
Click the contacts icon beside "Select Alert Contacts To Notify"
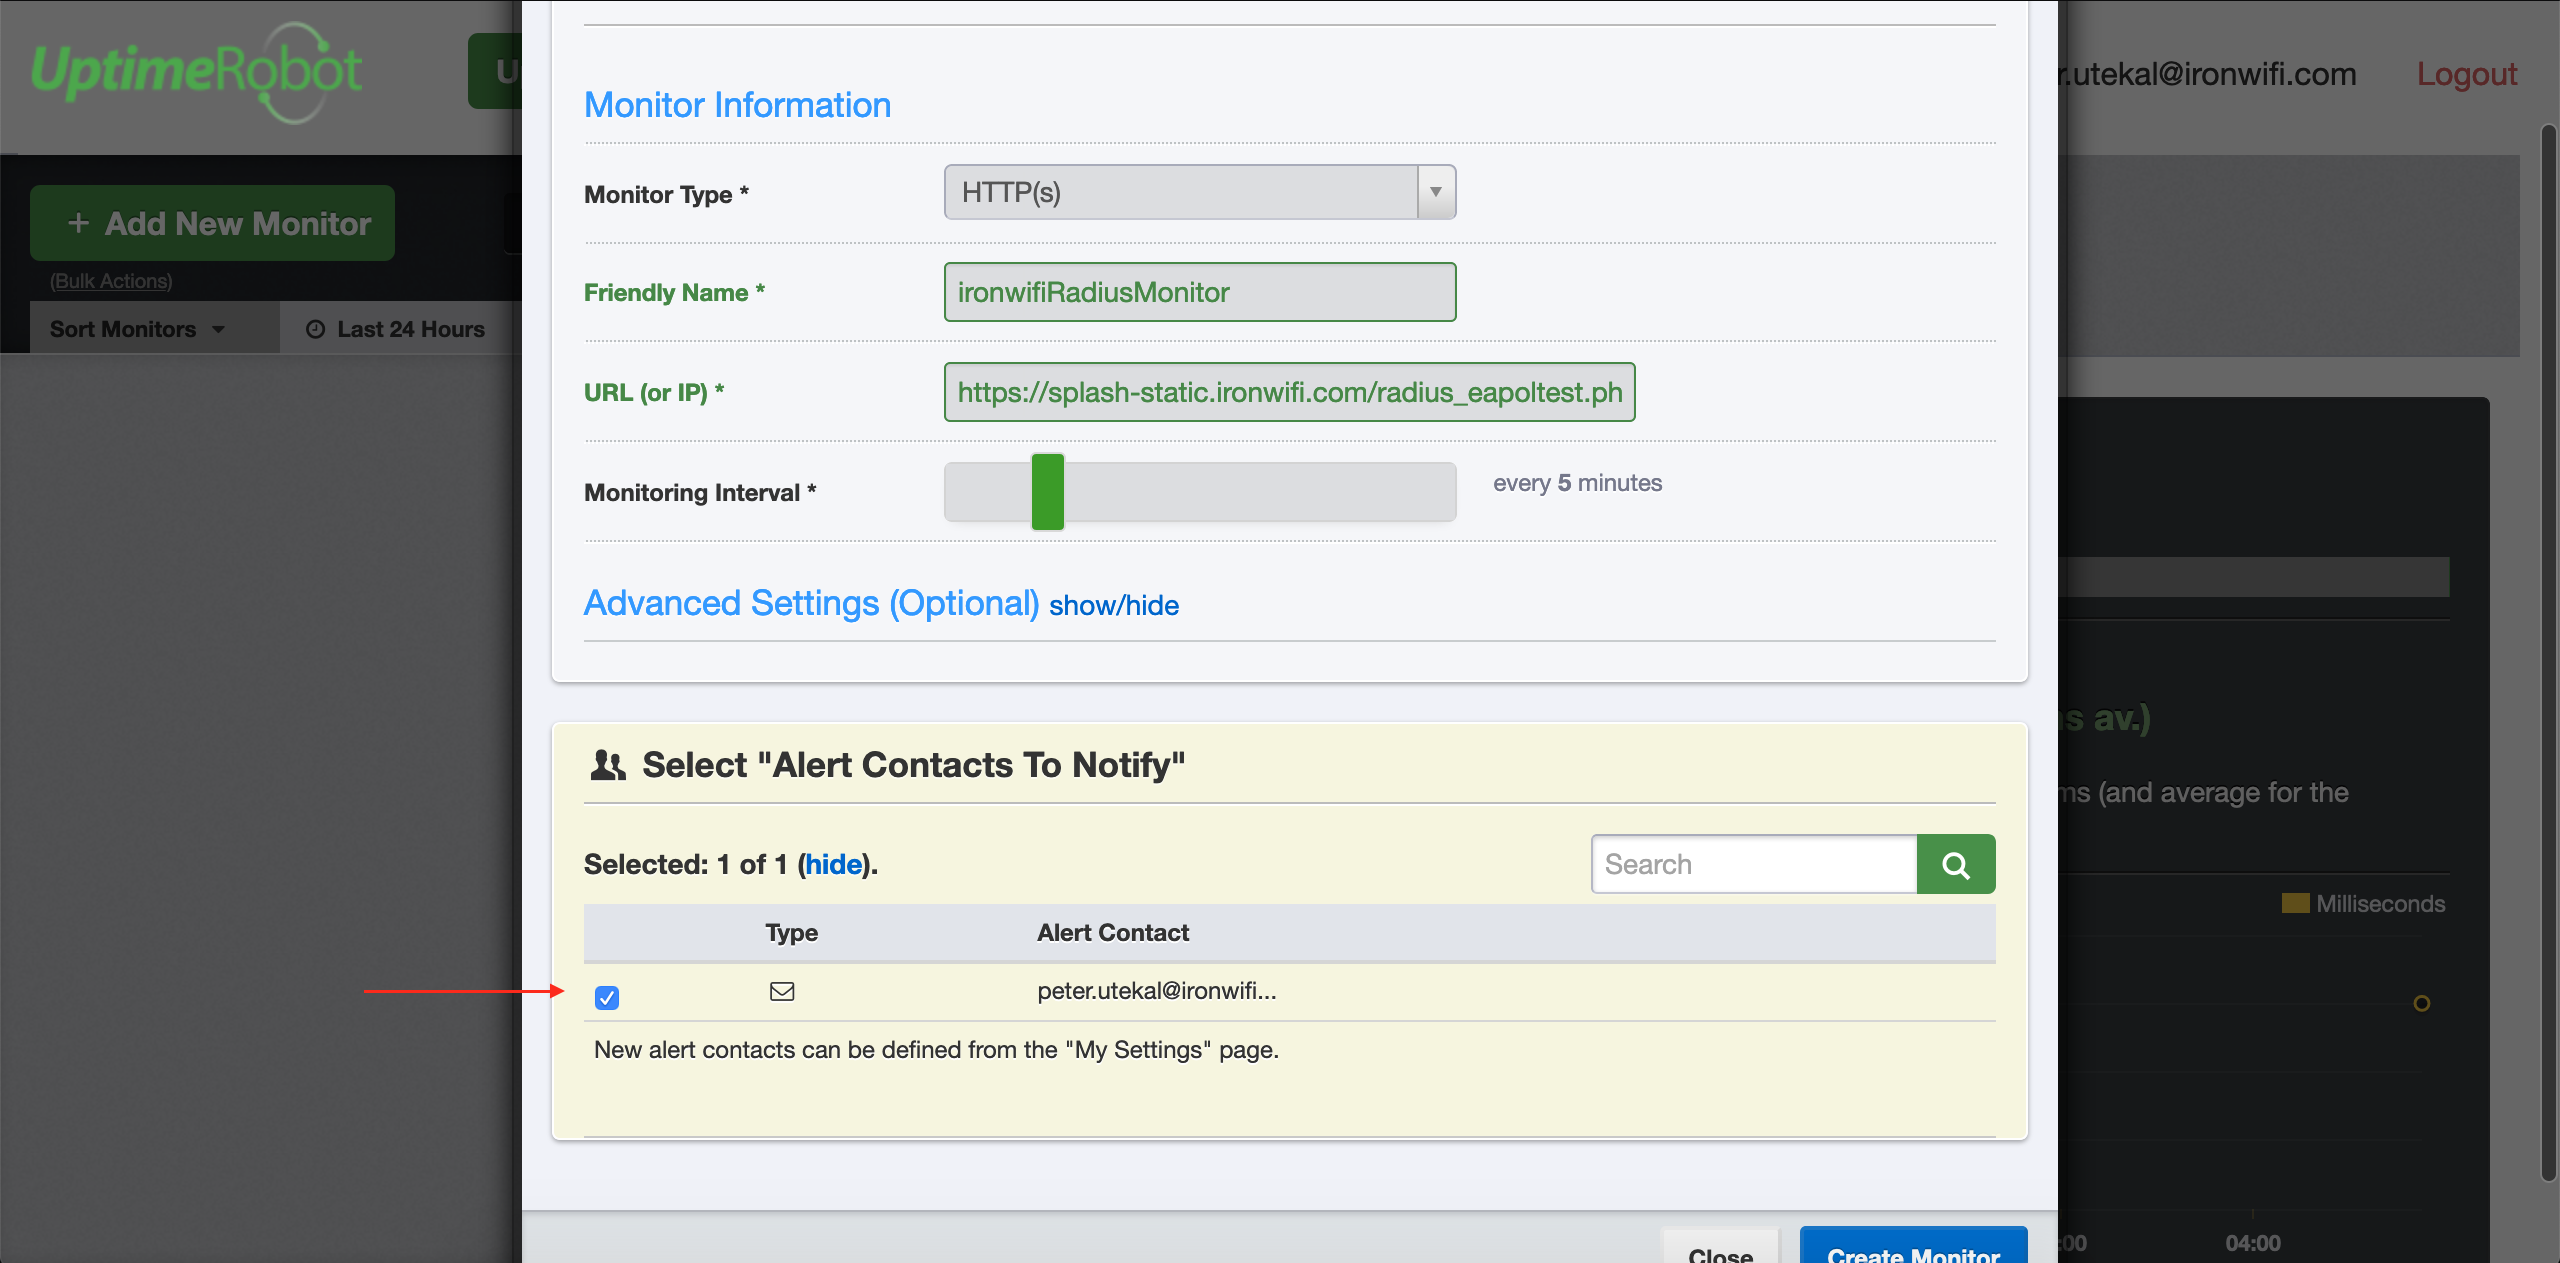[609, 763]
